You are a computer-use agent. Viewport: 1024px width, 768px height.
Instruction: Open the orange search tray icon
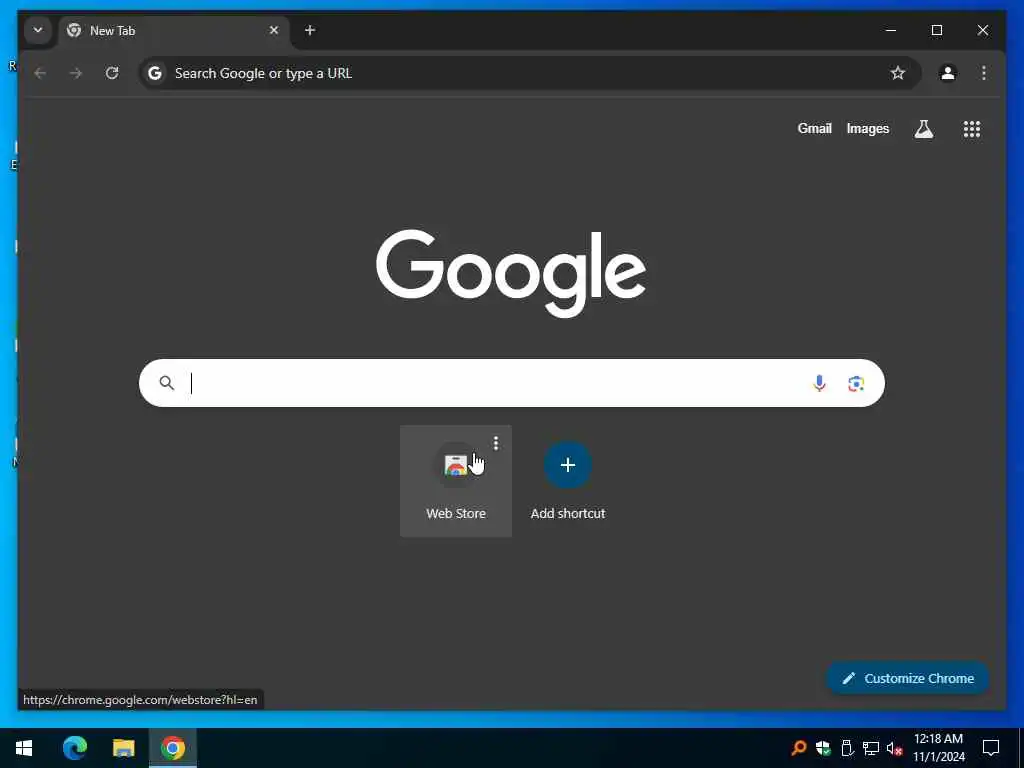[798, 748]
